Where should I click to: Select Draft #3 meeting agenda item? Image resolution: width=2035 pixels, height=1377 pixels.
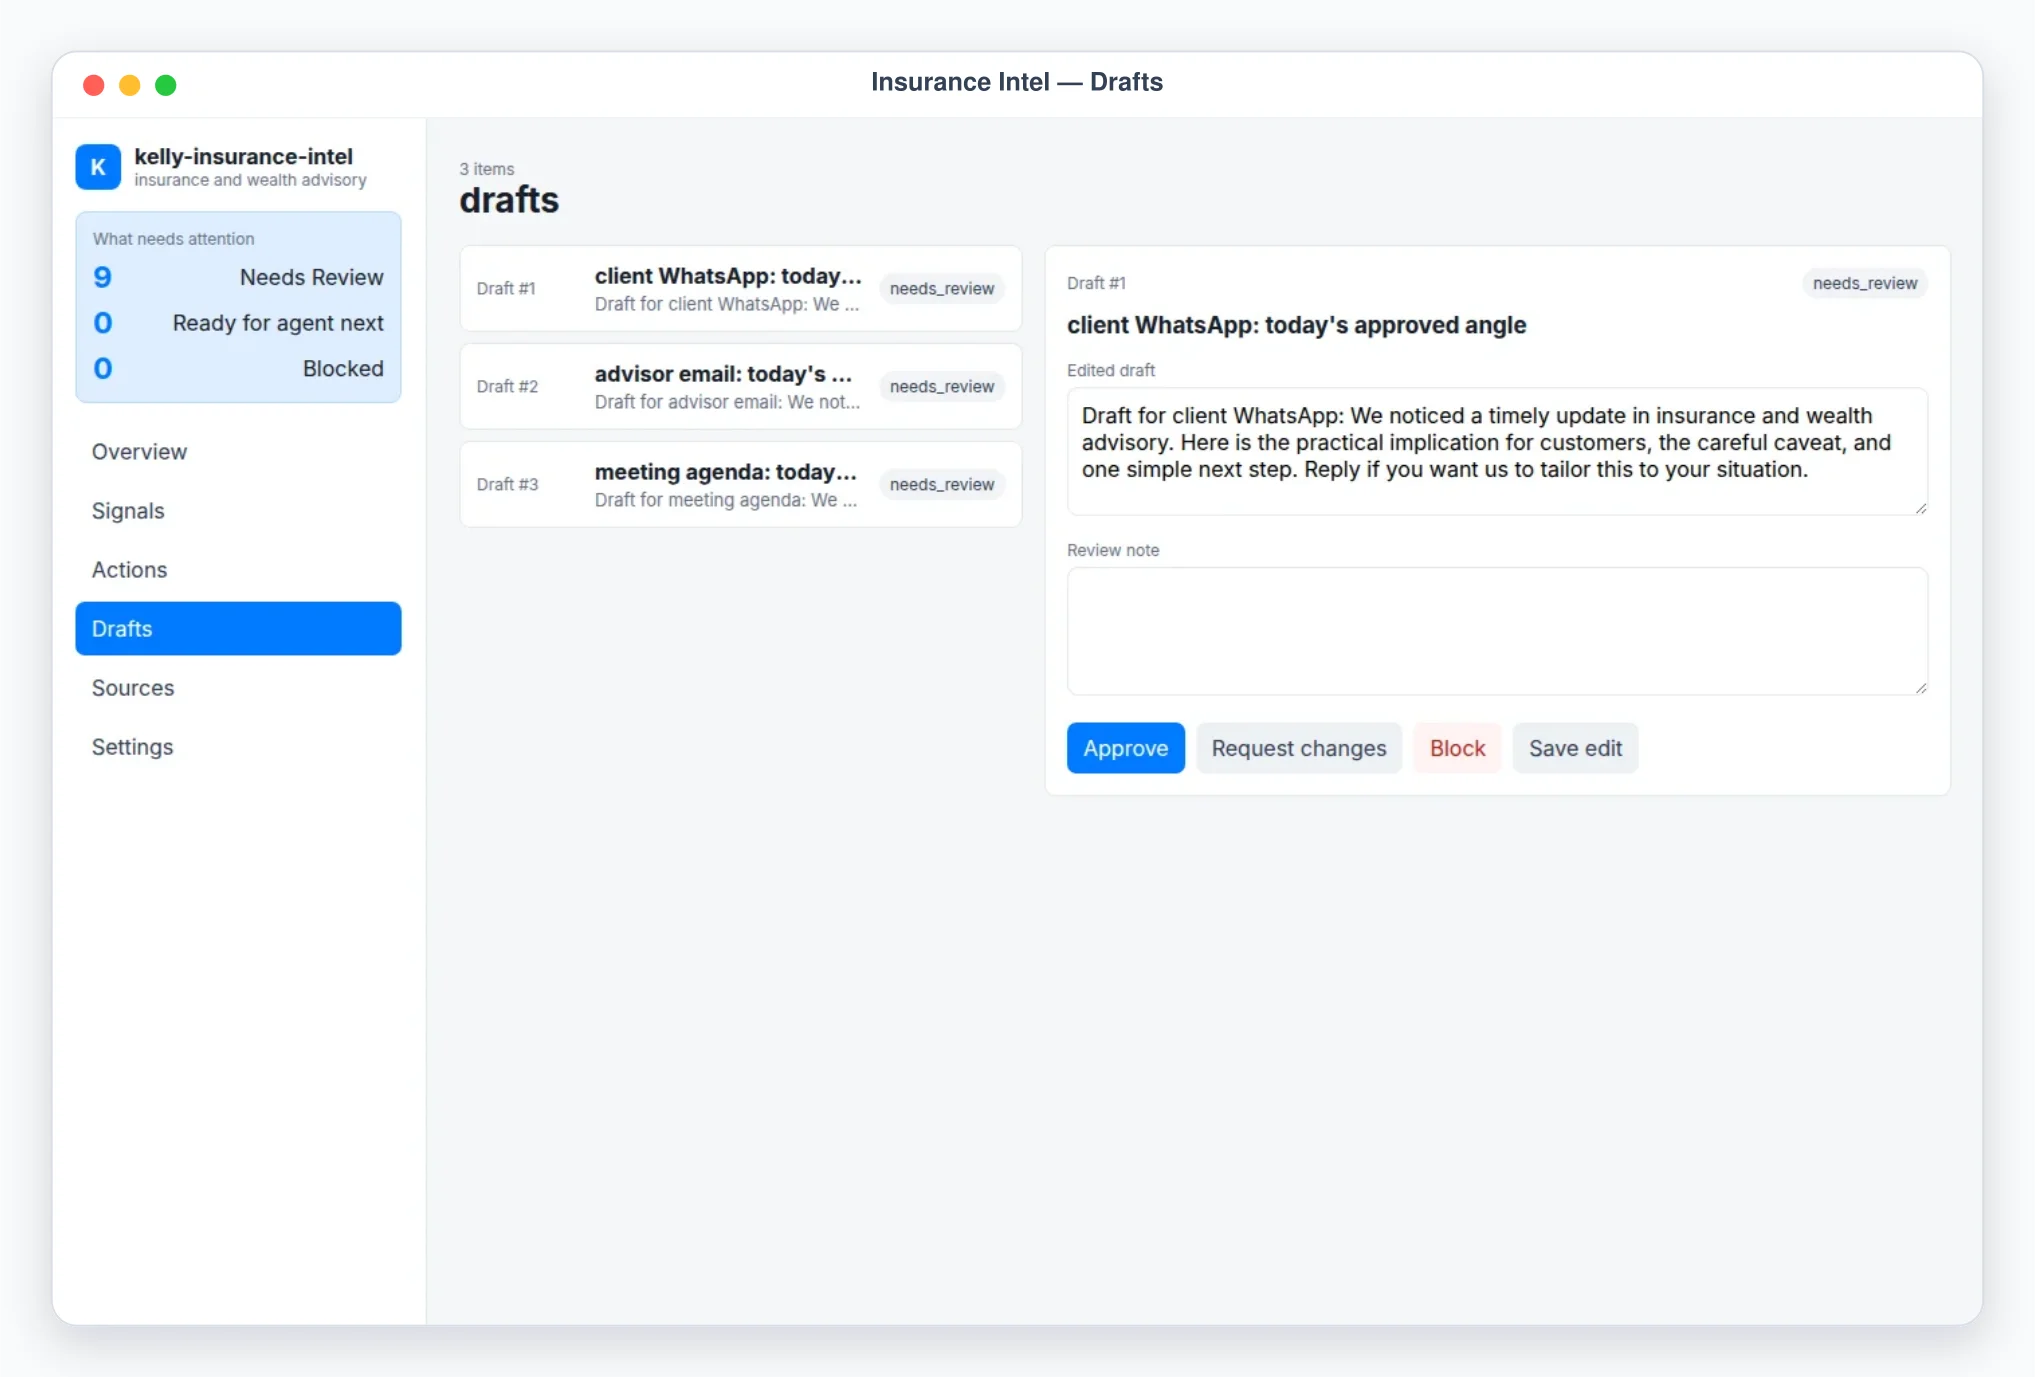point(740,485)
